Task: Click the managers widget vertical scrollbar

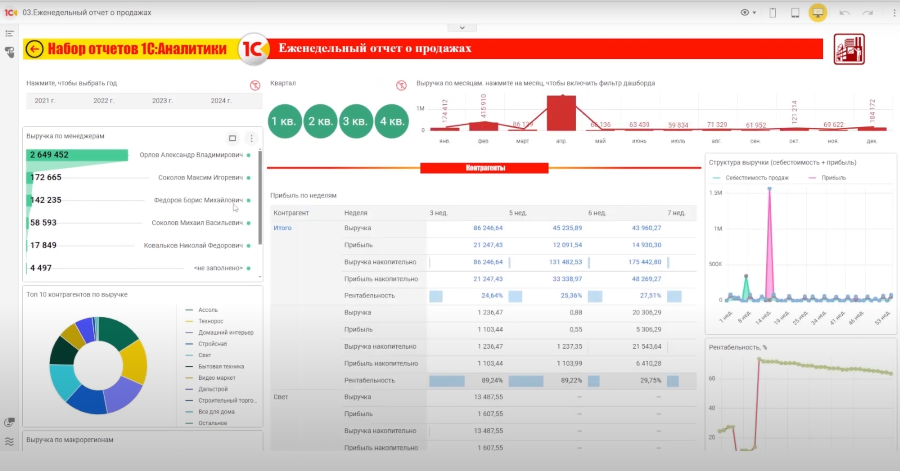Action: (x=261, y=197)
